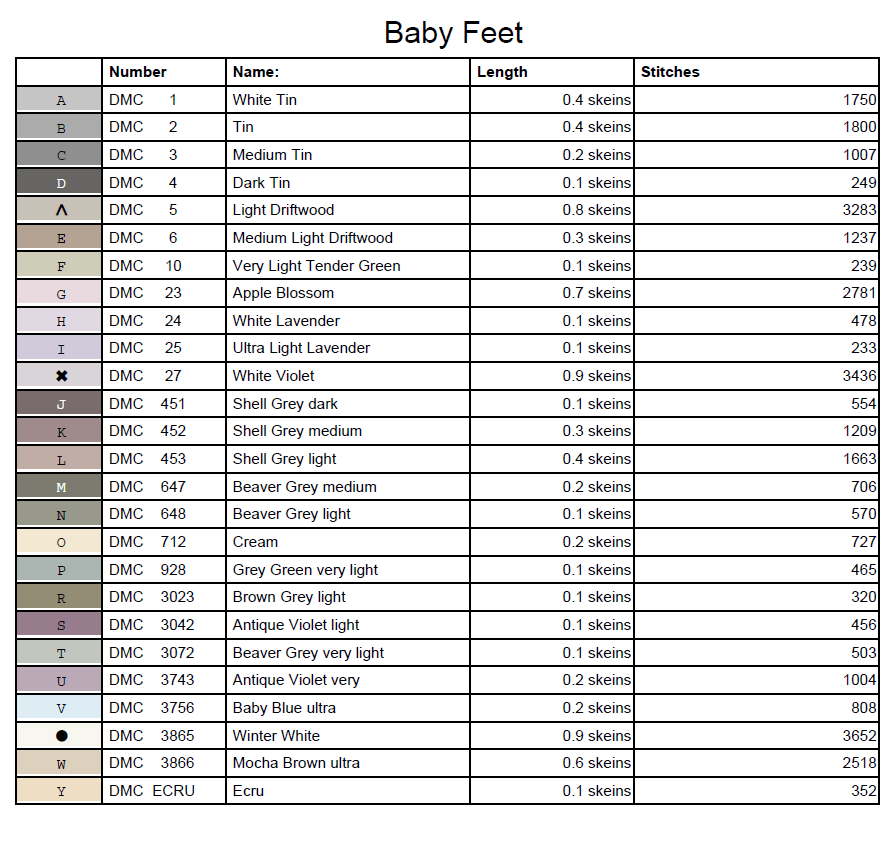Select the Baby Blue ultra swatch V

click(60, 708)
